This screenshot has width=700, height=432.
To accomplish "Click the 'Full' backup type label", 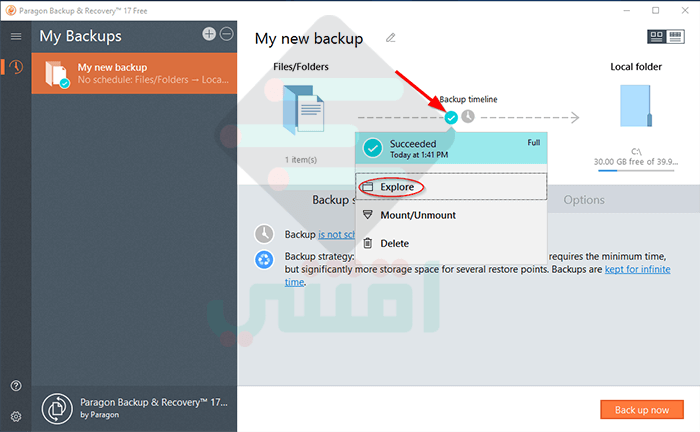I will 534,142.
